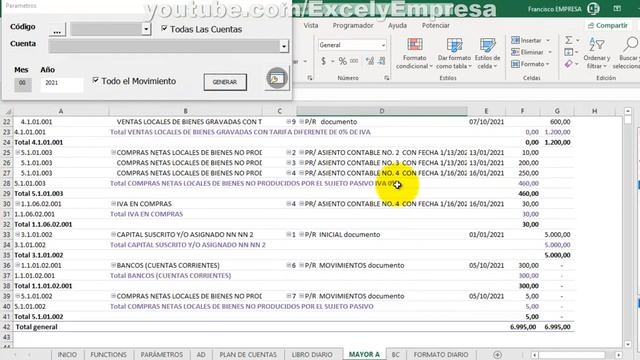Apply currency dollar number format
The width and height of the screenshot is (640, 360).
[323, 61]
